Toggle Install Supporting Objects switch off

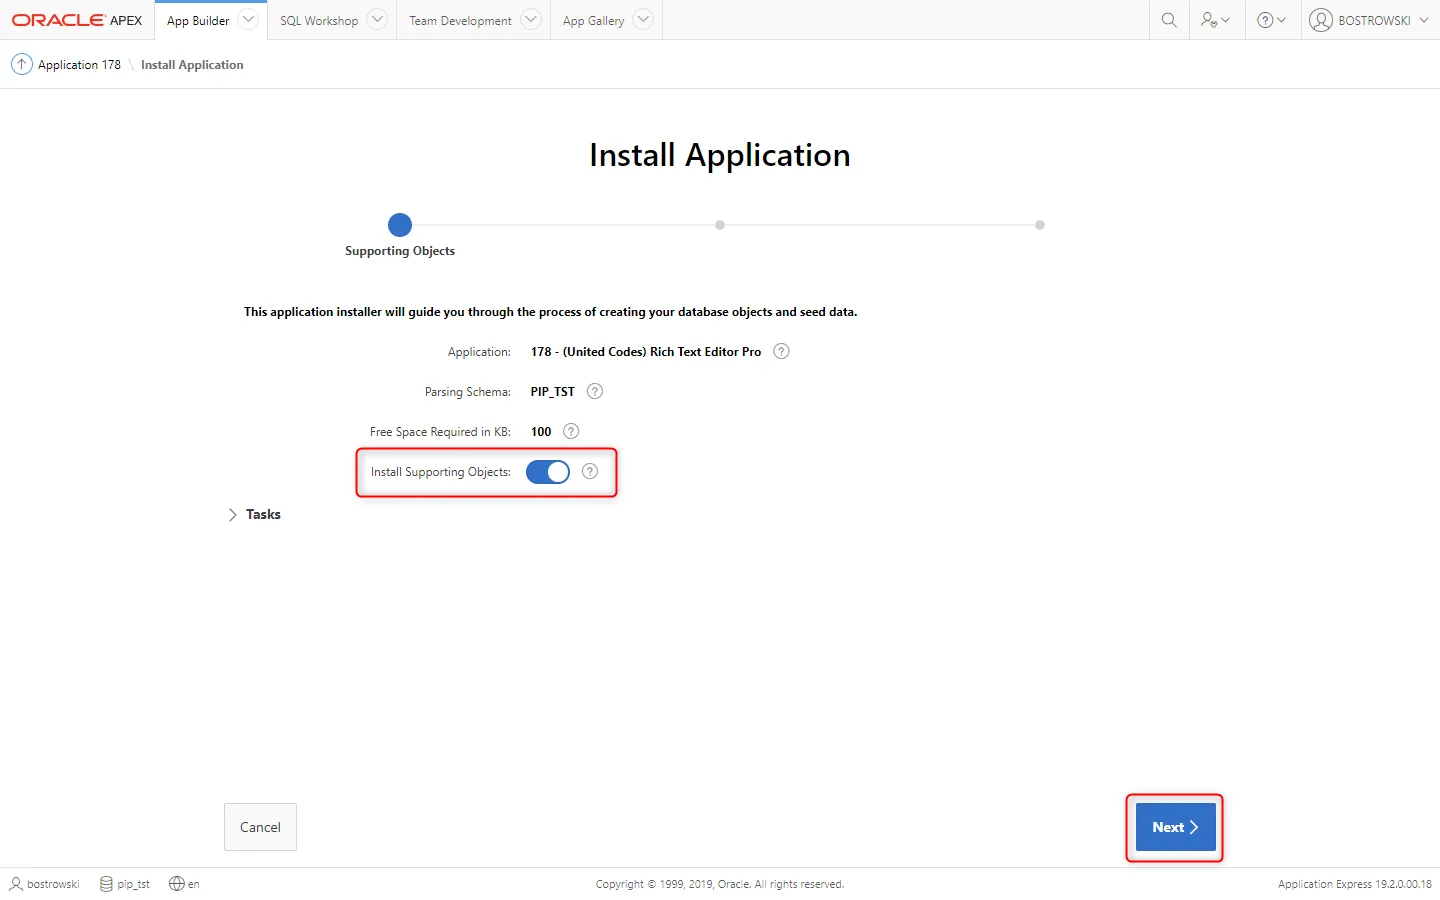click(x=548, y=472)
